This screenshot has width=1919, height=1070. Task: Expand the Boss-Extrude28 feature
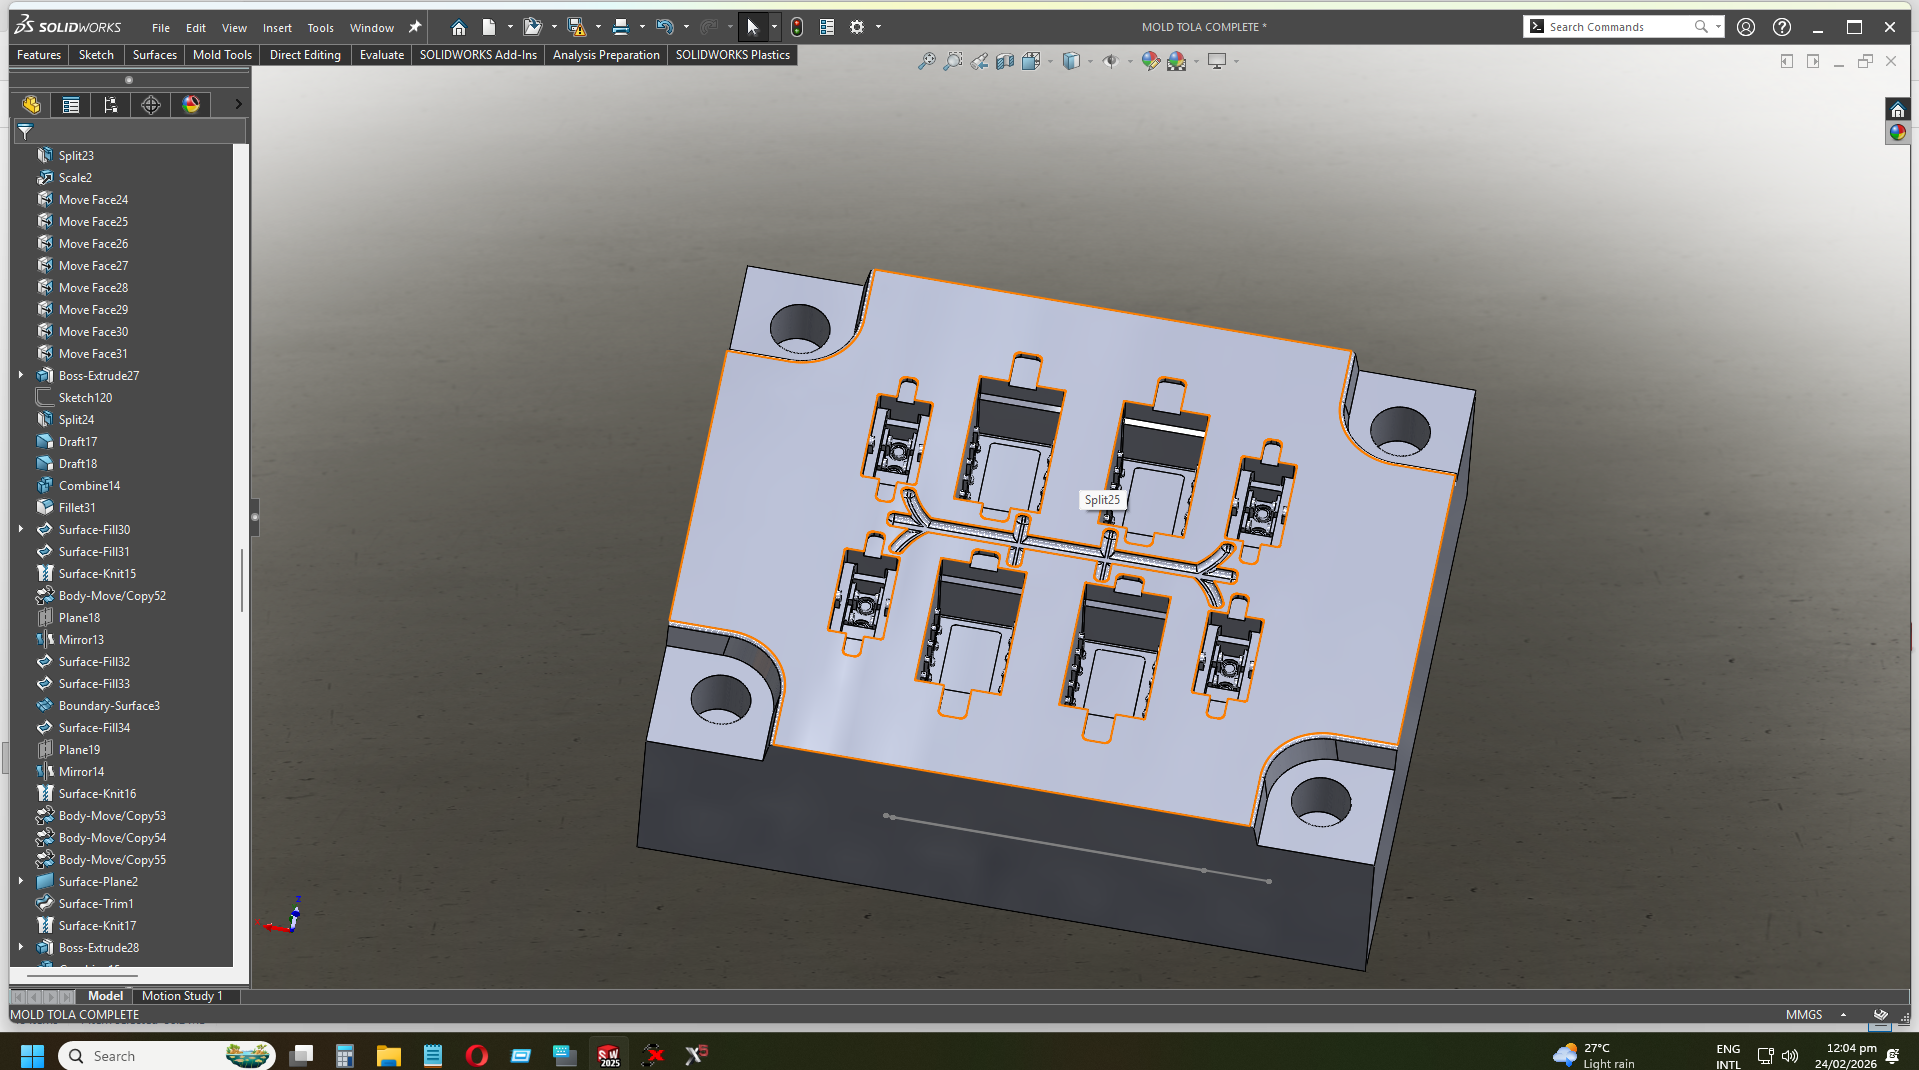pos(21,947)
